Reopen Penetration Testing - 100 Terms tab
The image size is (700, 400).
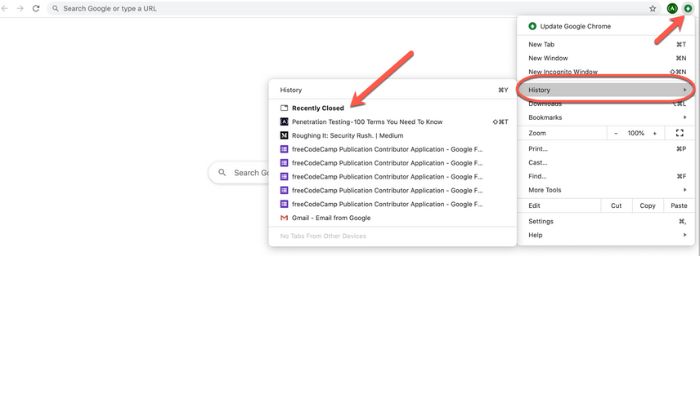[392, 121]
